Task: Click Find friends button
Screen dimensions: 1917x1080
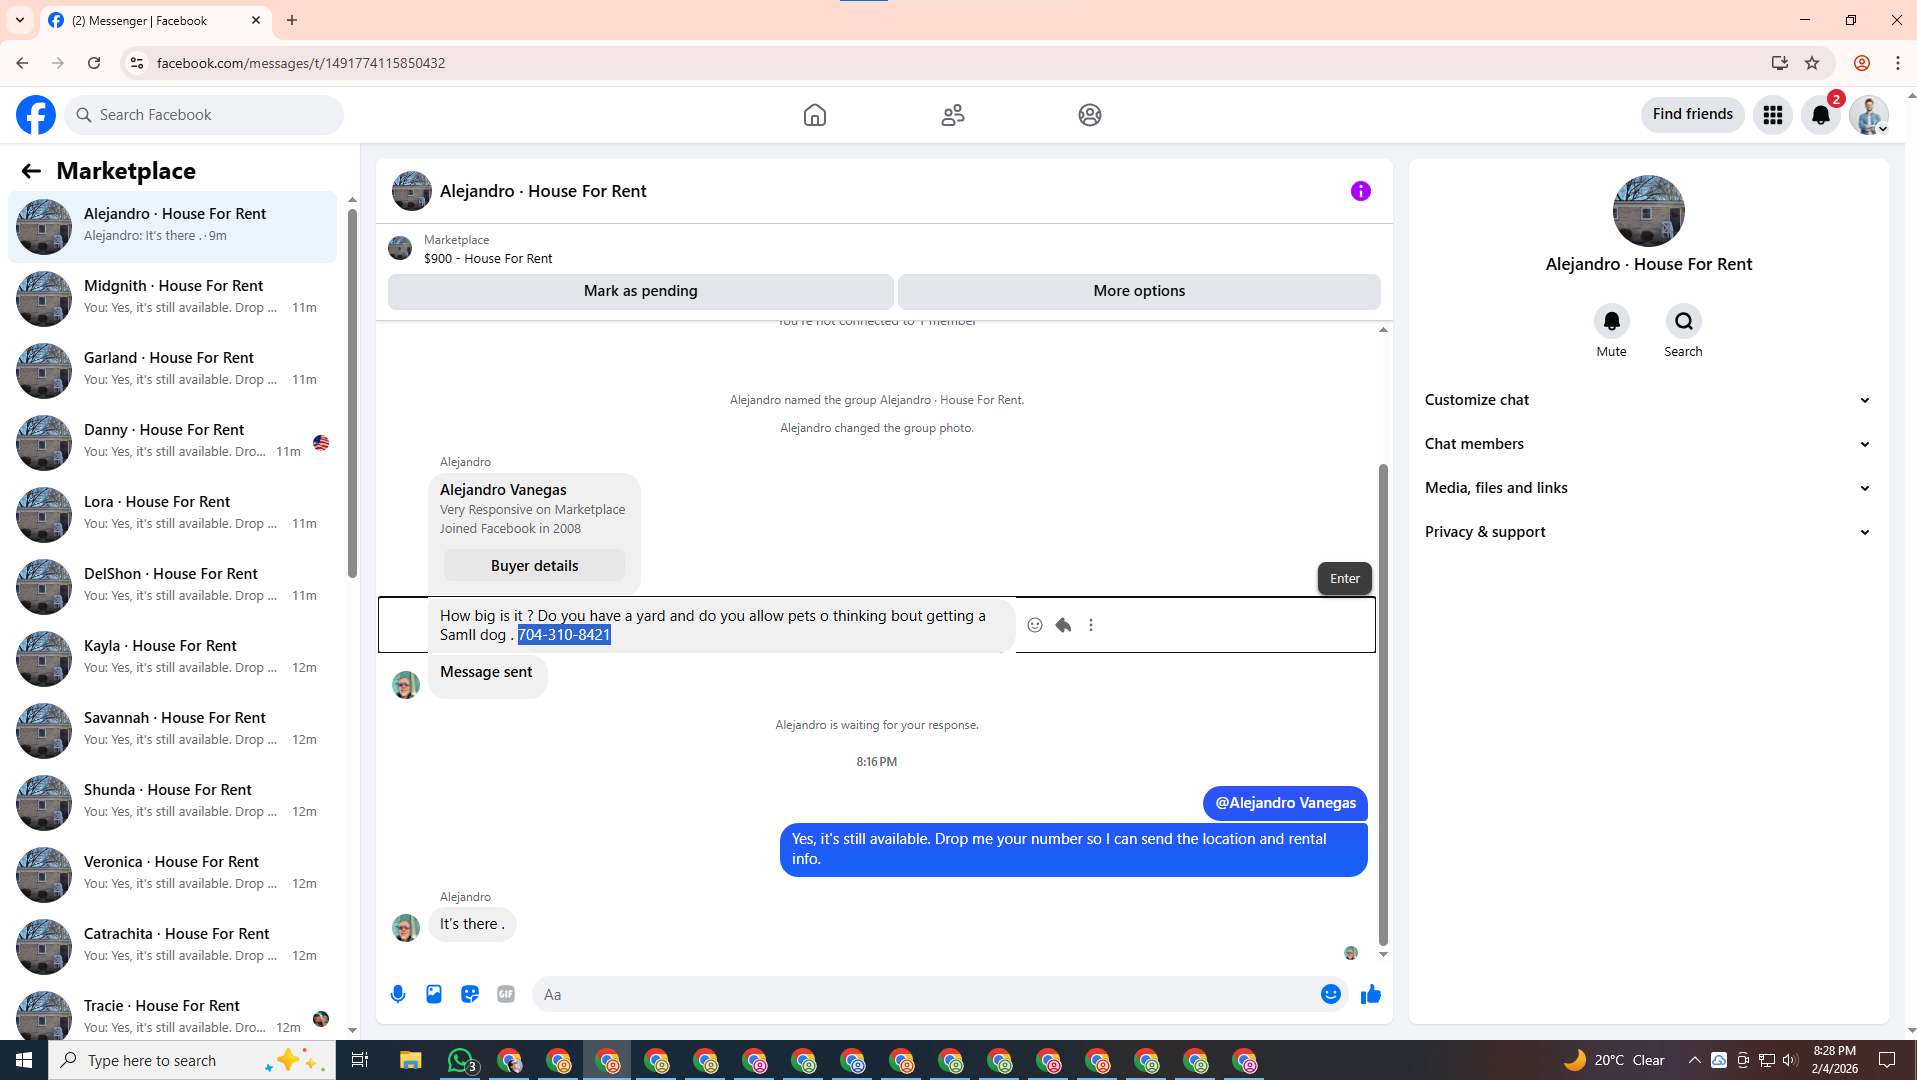Action: coord(1693,115)
